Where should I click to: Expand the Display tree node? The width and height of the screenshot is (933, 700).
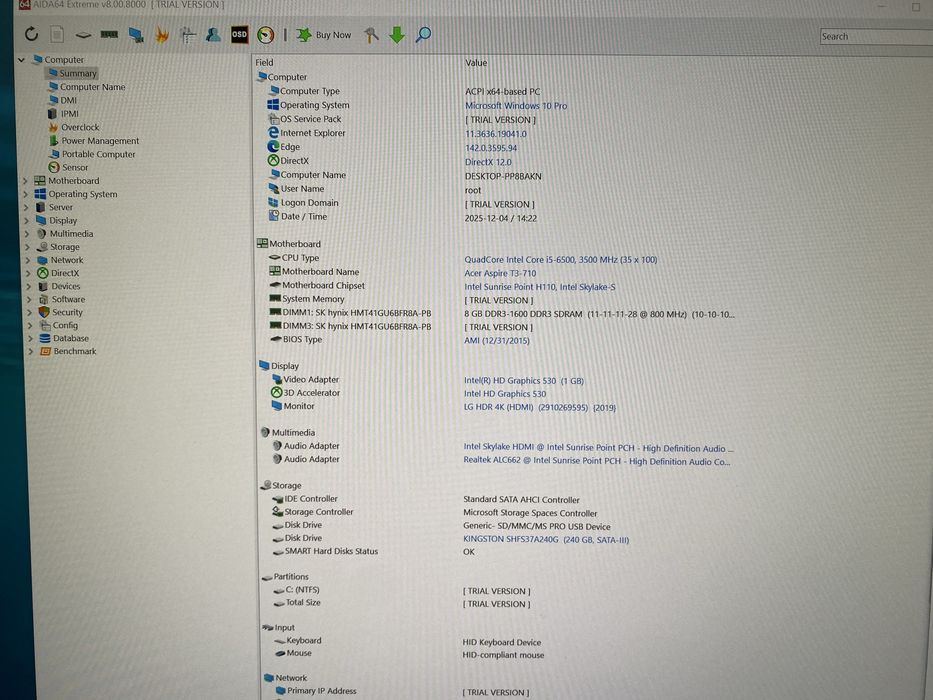point(27,220)
